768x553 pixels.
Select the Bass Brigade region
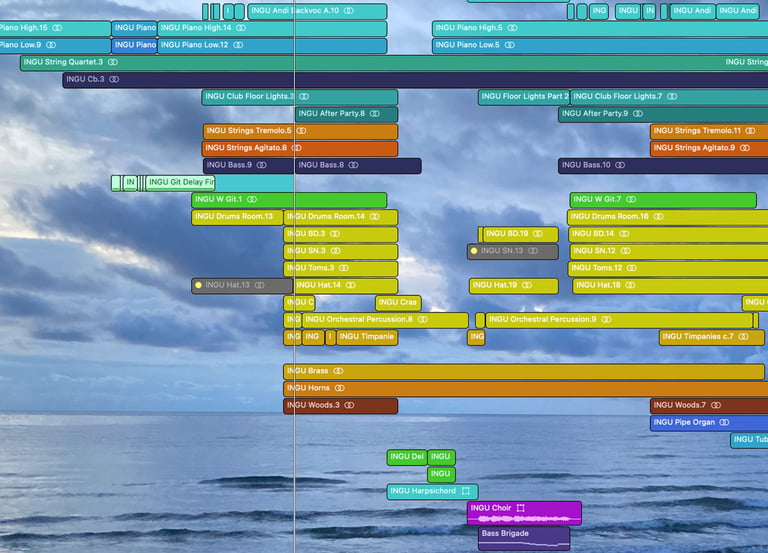tap(524, 538)
